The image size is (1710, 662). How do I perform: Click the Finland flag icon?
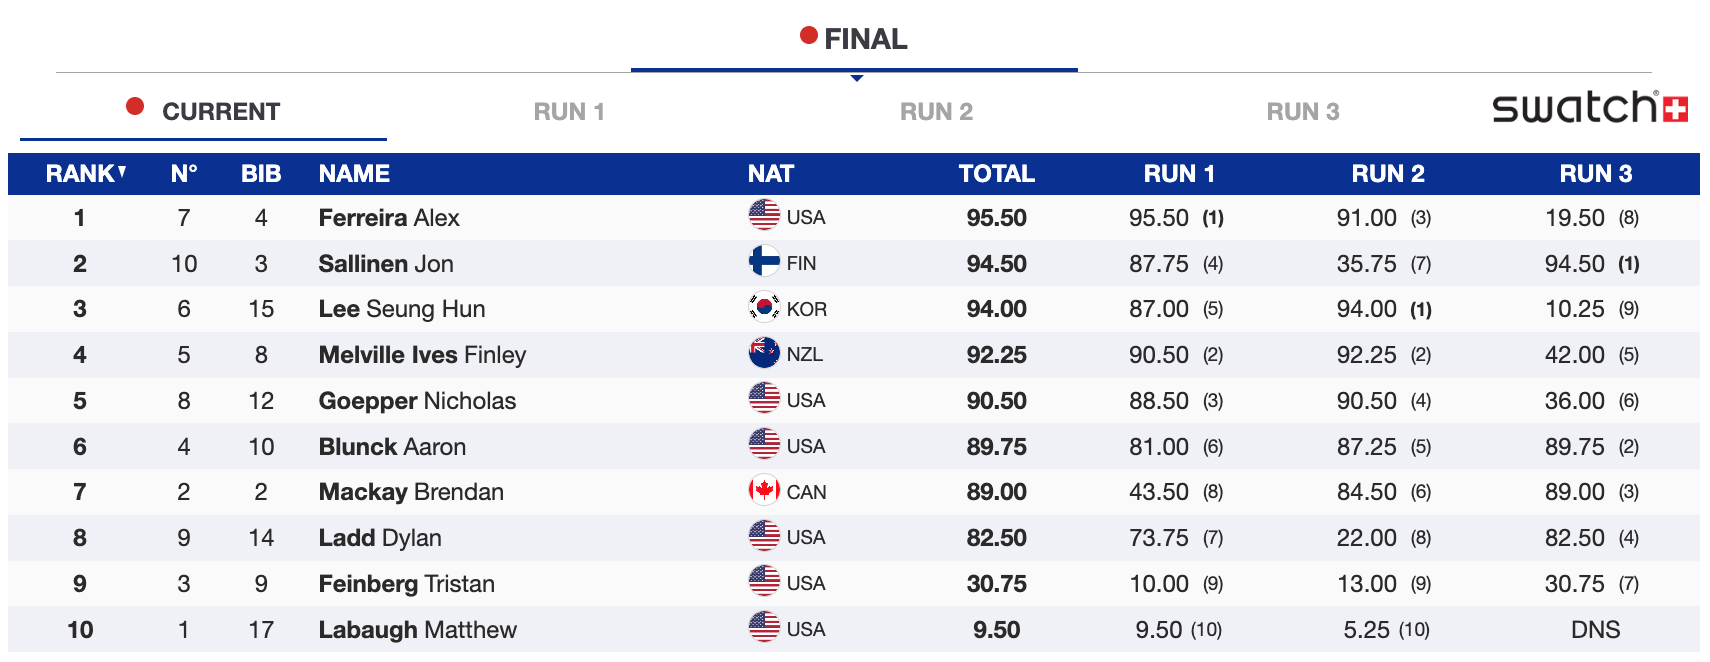tap(764, 261)
